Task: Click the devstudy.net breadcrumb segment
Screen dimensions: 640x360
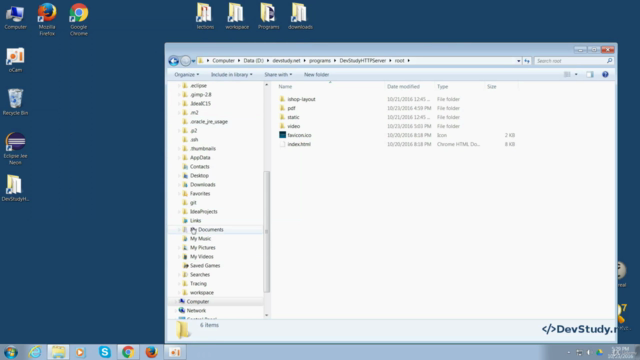Action: coord(286,60)
